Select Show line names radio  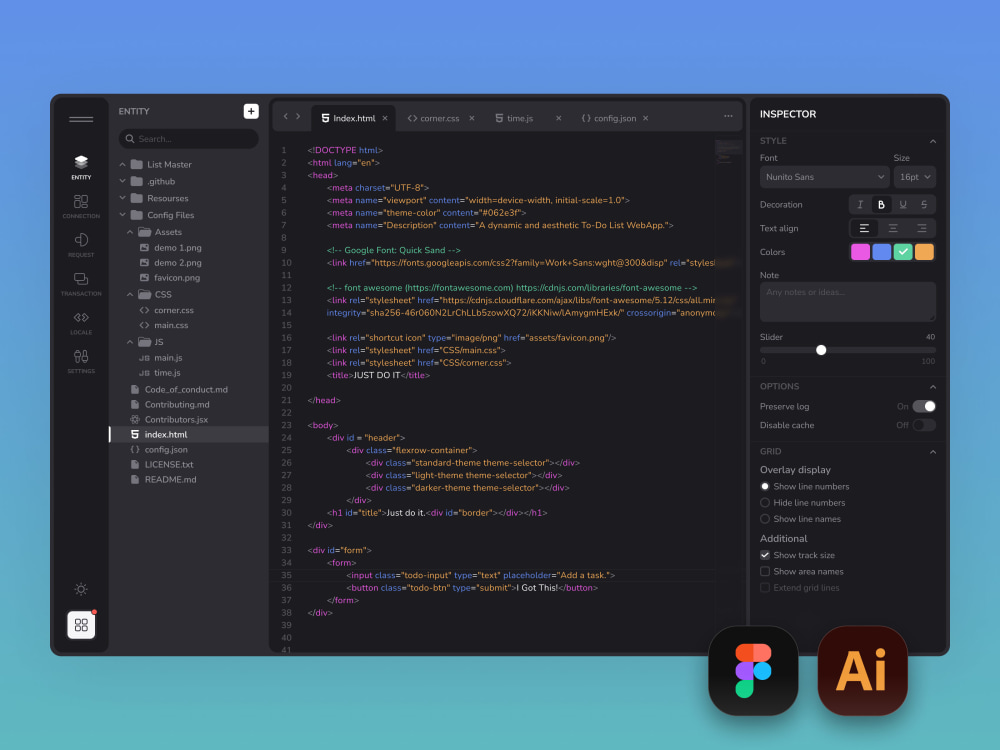click(765, 519)
